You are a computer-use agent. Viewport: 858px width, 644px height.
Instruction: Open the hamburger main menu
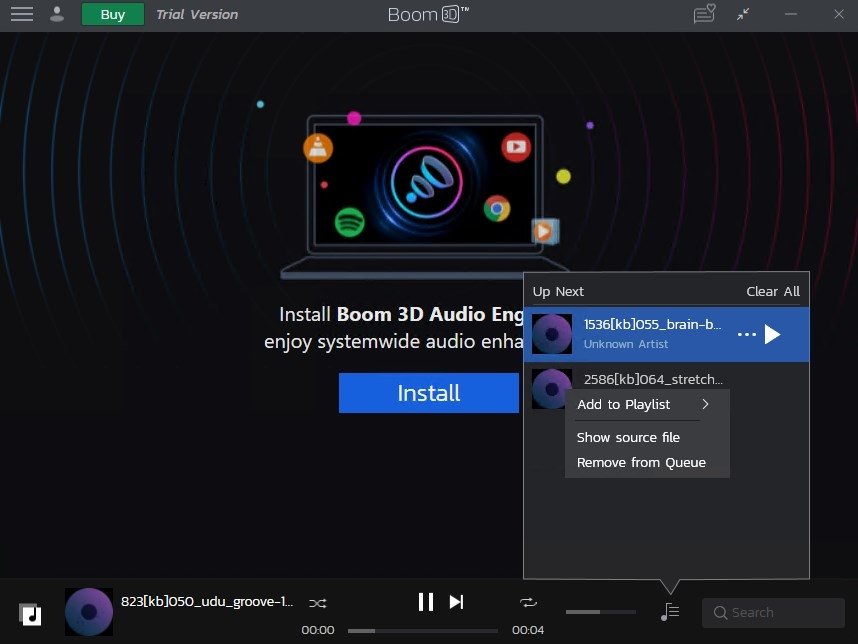pyautogui.click(x=22, y=14)
